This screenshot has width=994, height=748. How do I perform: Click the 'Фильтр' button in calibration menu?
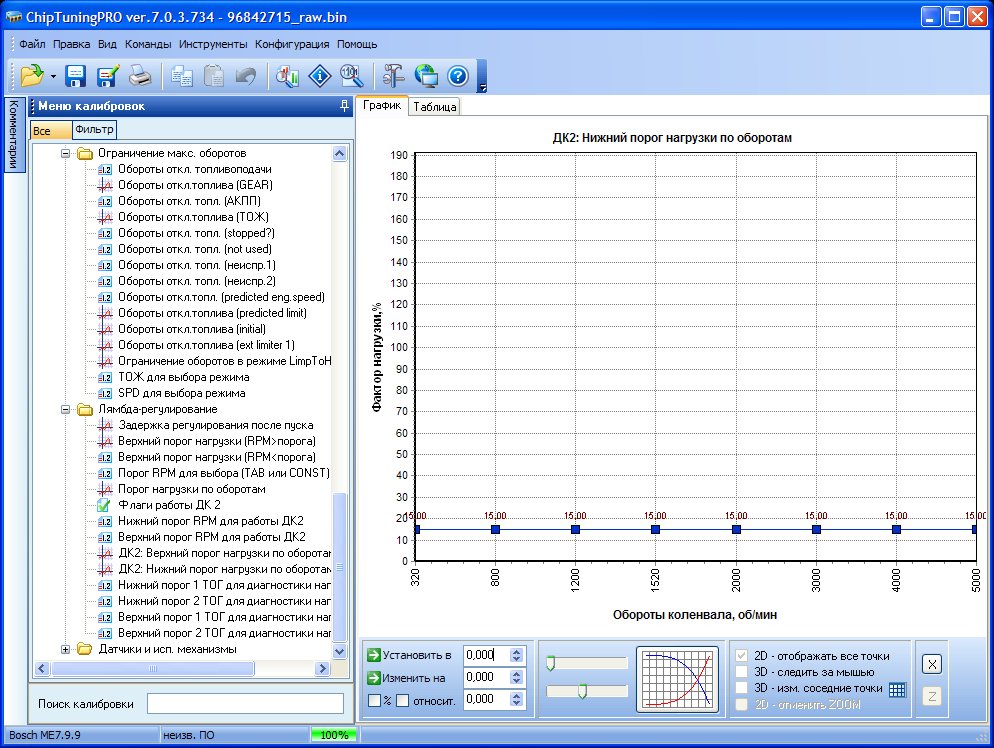pyautogui.click(x=94, y=129)
